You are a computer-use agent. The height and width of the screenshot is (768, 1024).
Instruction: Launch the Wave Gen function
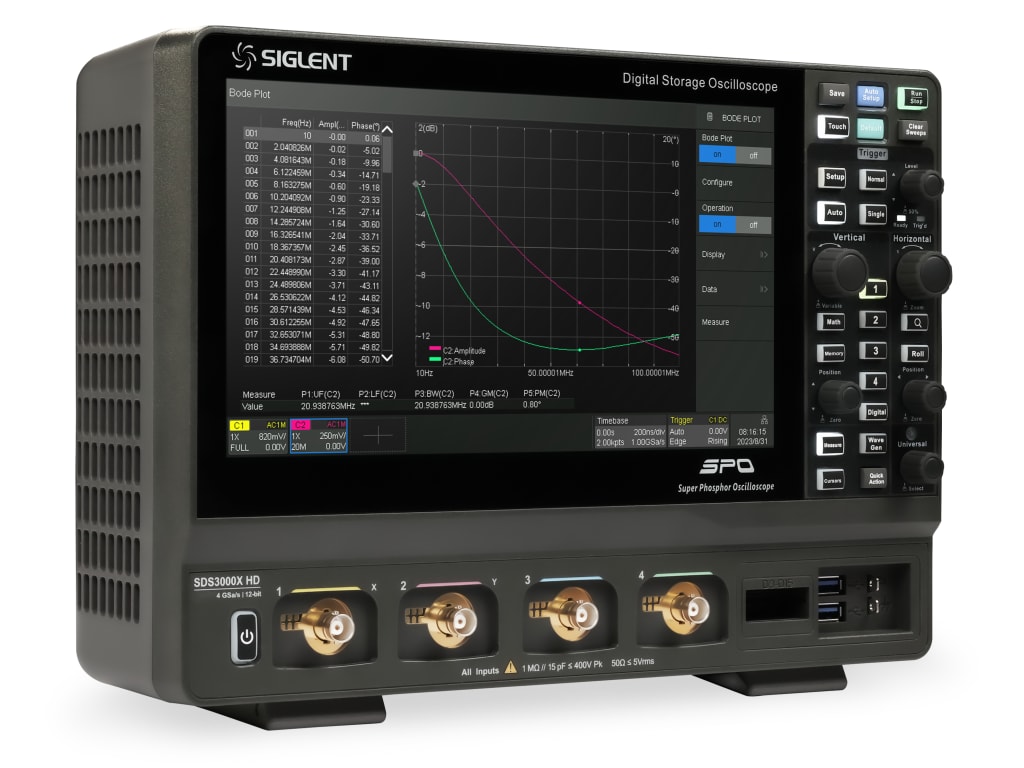(873, 443)
